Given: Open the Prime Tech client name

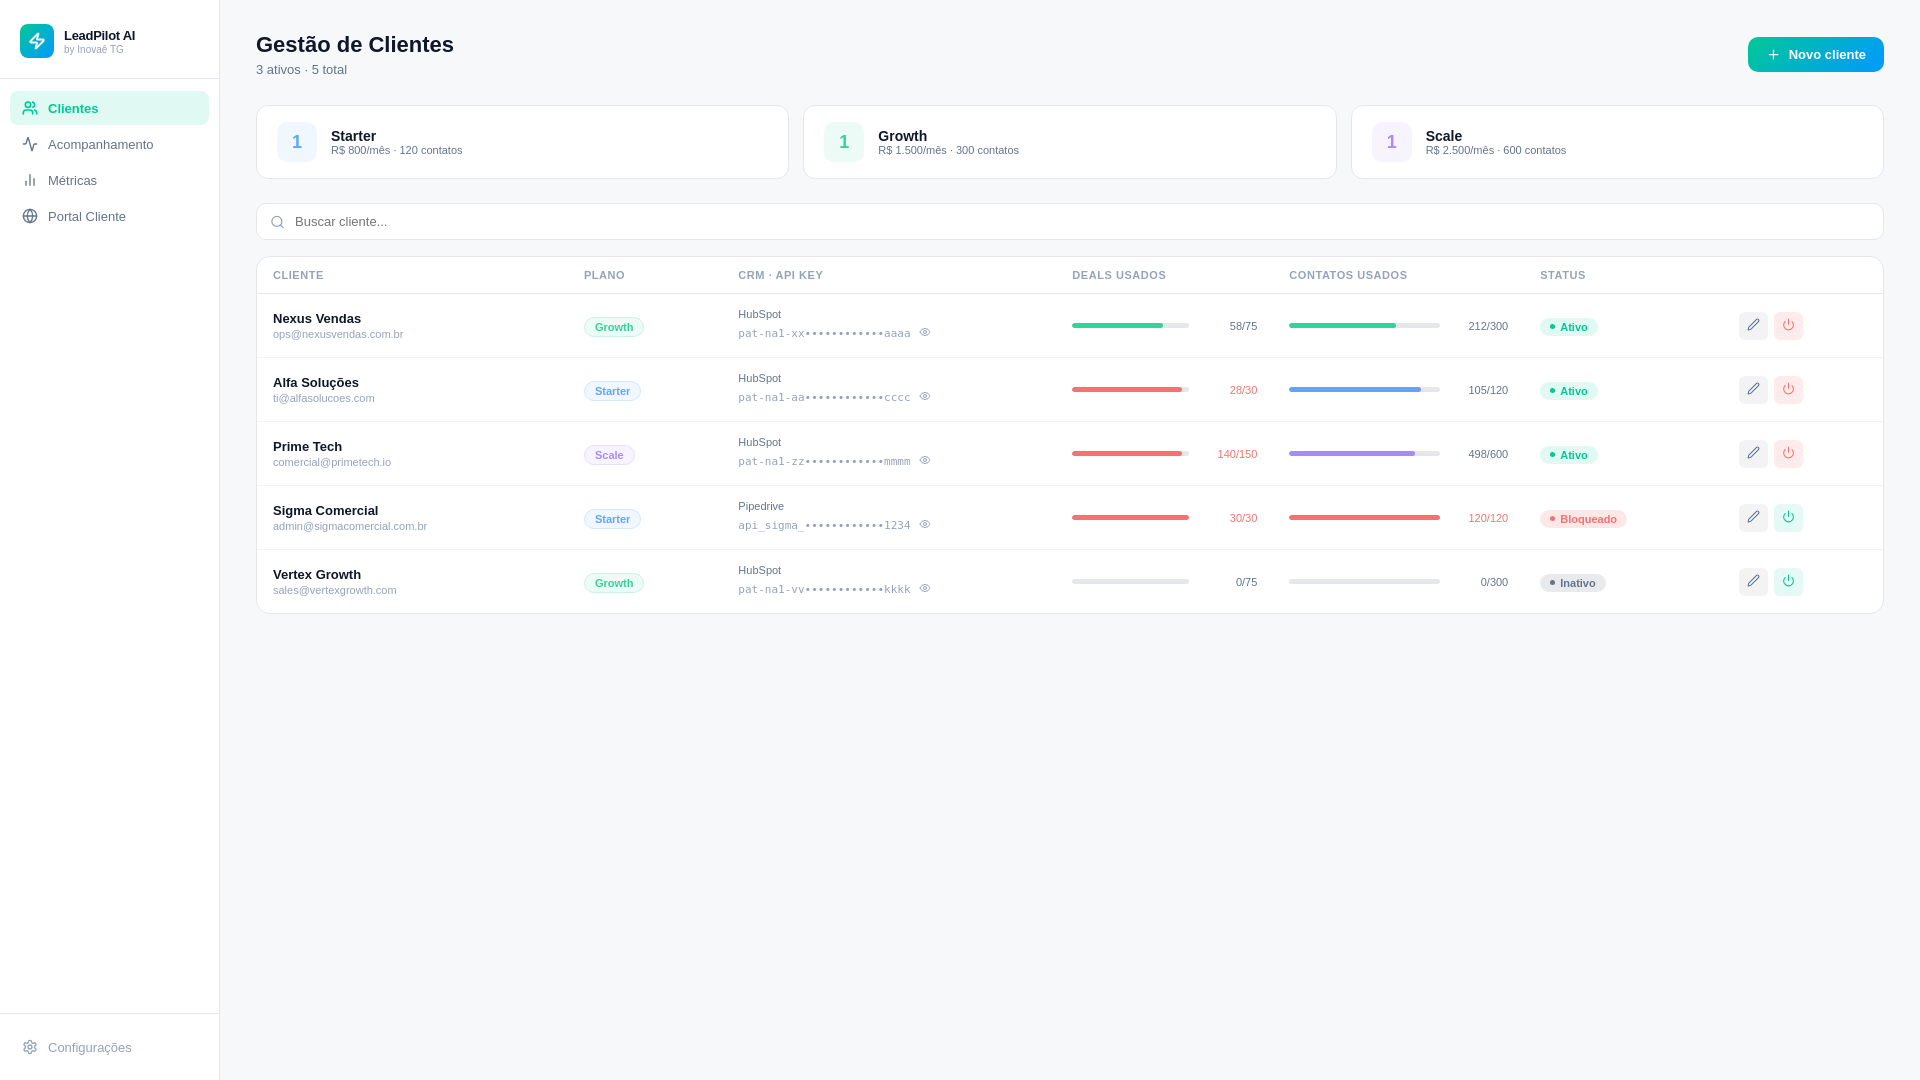Looking at the screenshot, I should 307,446.
